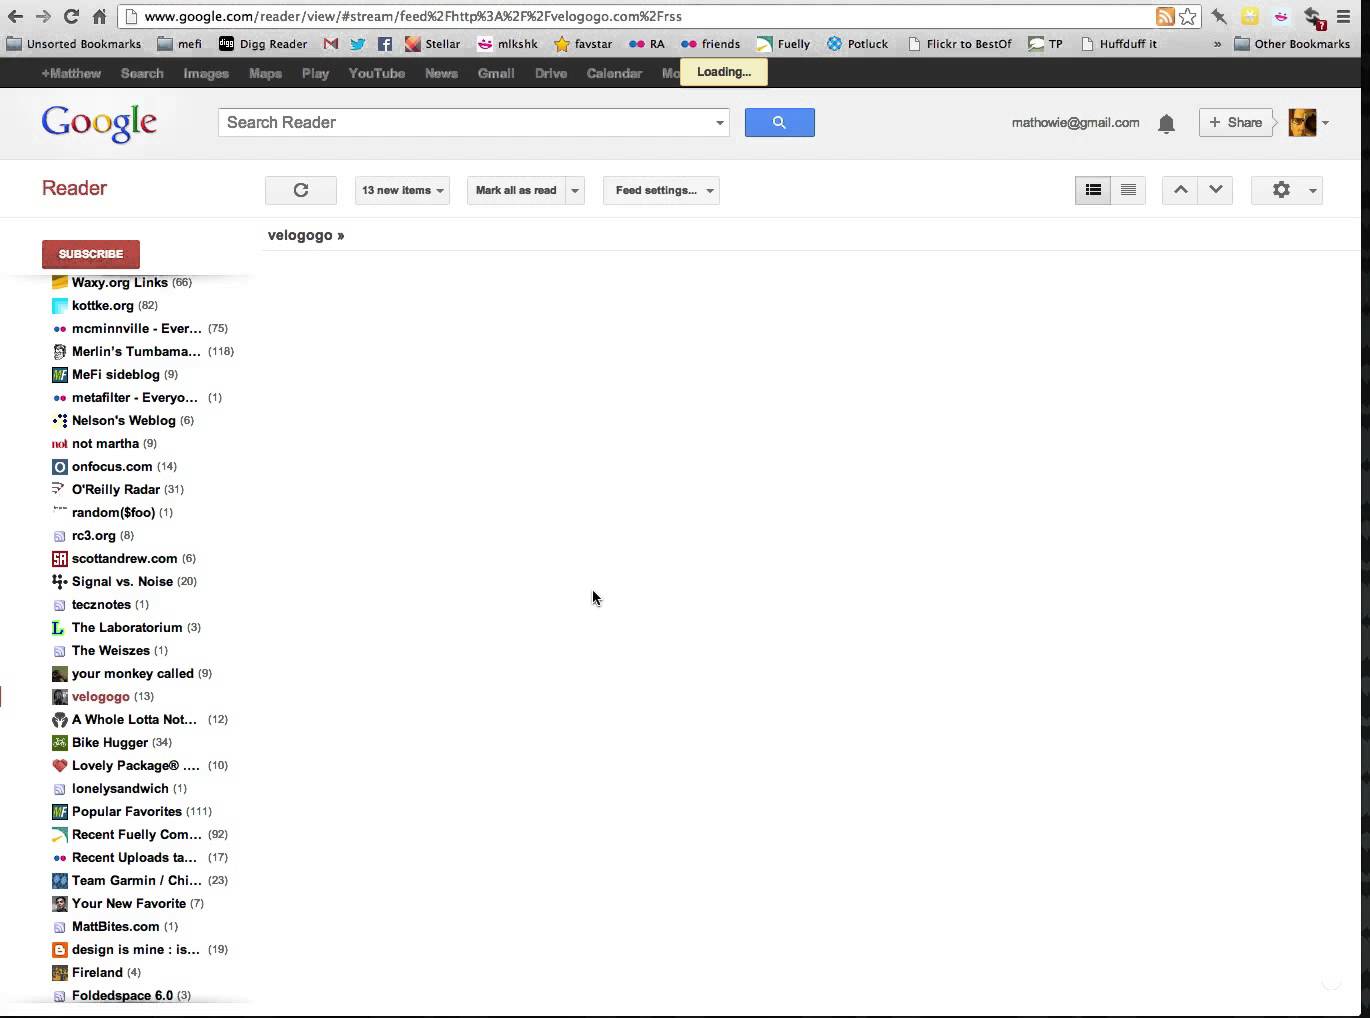Open the Twitter bookmark icon
The image size is (1370, 1018).
point(357,44)
